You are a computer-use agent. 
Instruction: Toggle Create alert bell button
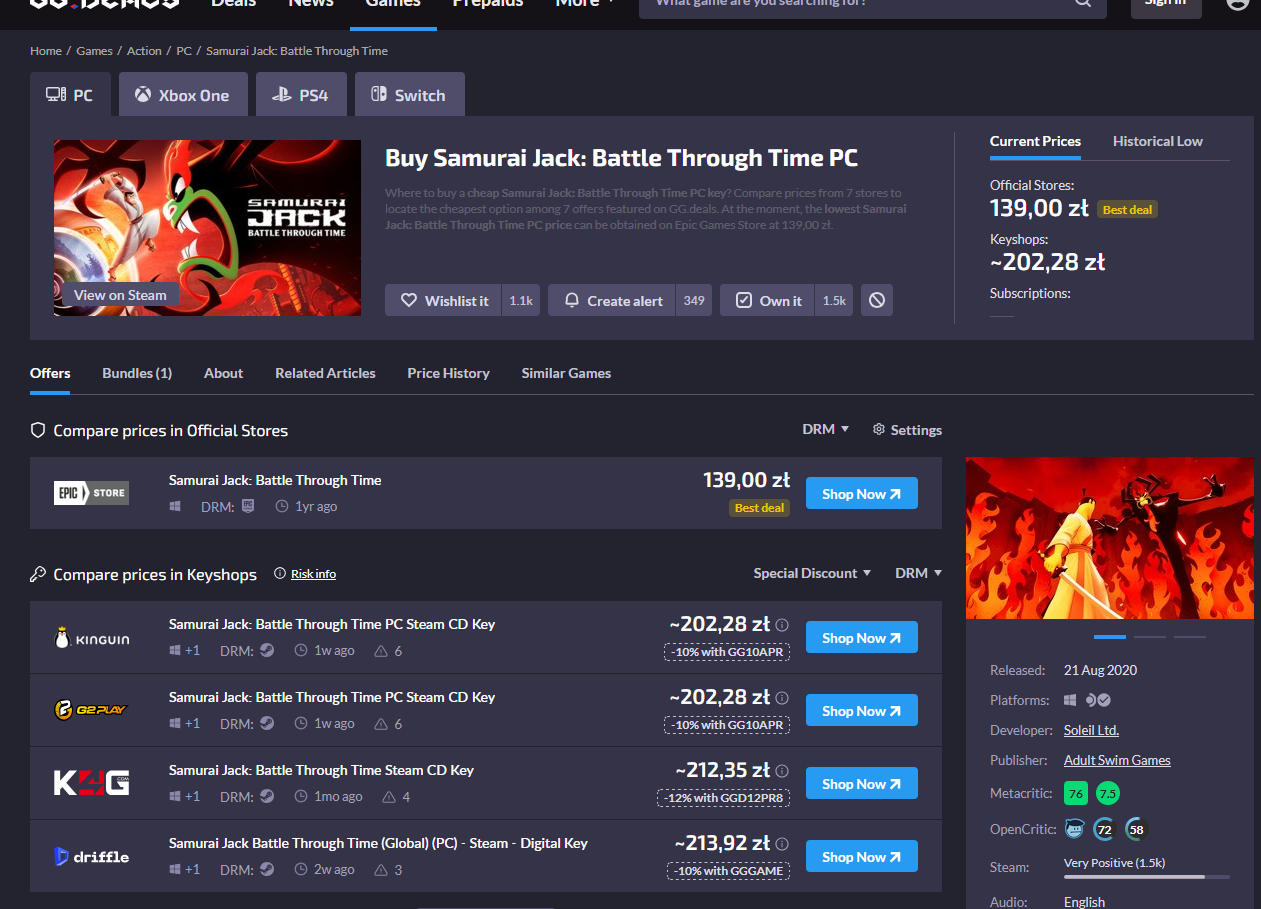point(613,300)
